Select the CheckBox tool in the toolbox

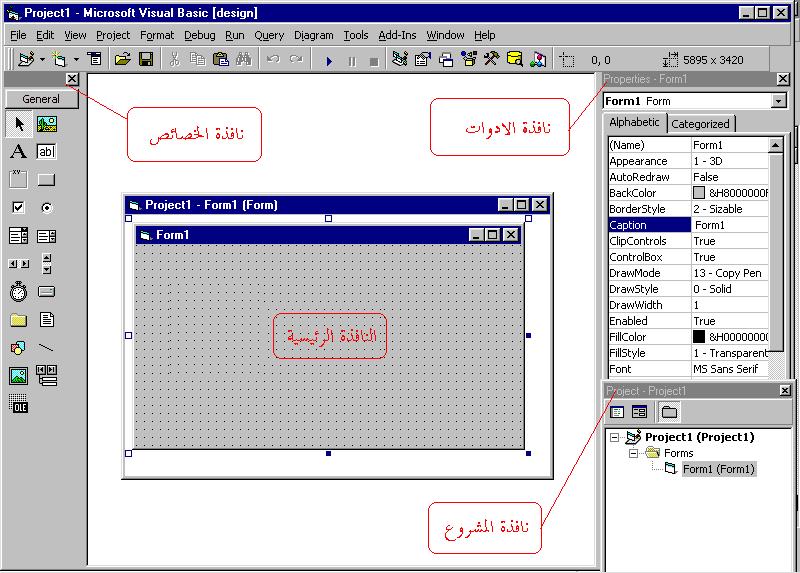click(x=18, y=207)
